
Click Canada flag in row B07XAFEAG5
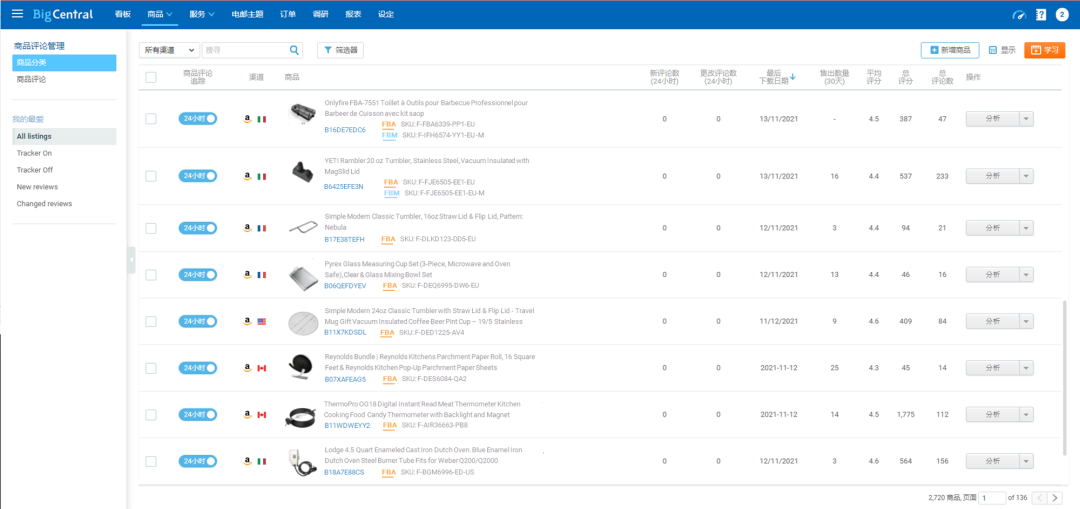click(x=262, y=368)
